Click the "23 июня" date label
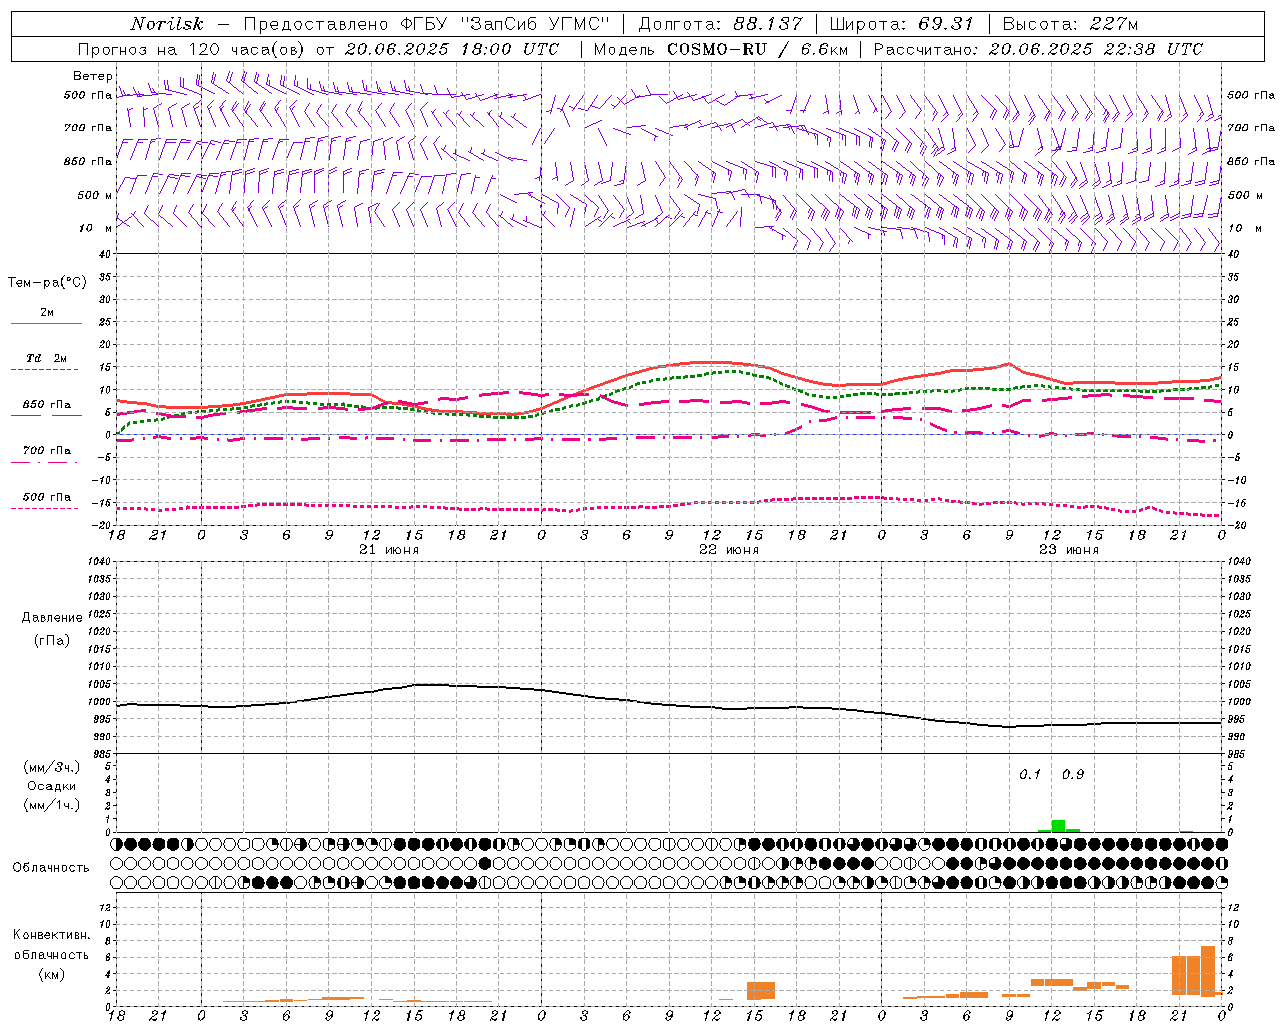The image size is (1280, 1024). (x=1069, y=550)
